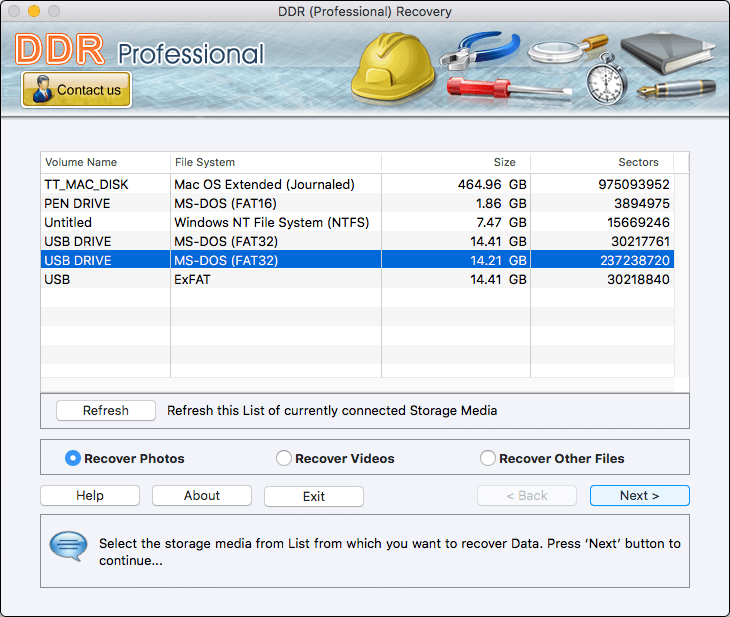The height and width of the screenshot is (617, 730).
Task: Open the About dialog
Action: (x=202, y=495)
